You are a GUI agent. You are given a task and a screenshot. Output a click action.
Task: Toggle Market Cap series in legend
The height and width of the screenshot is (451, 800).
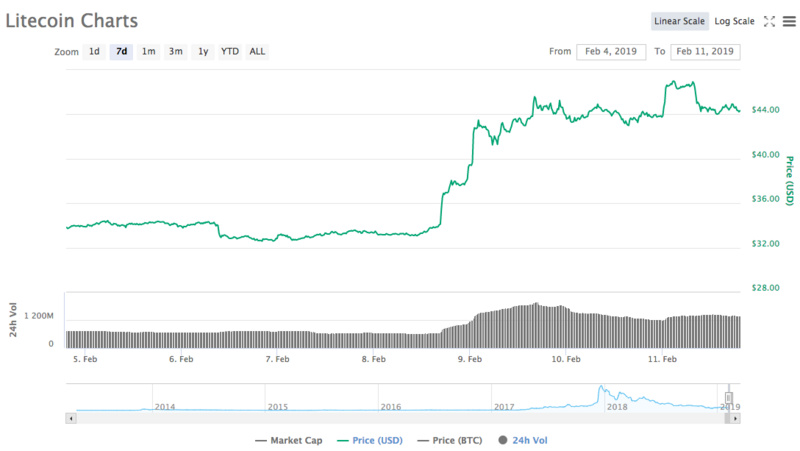pos(289,440)
